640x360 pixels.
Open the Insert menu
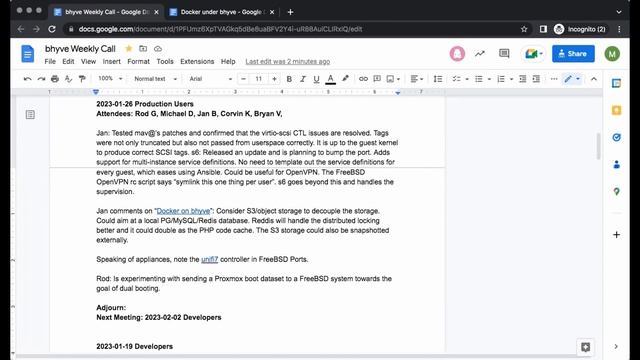coord(111,62)
